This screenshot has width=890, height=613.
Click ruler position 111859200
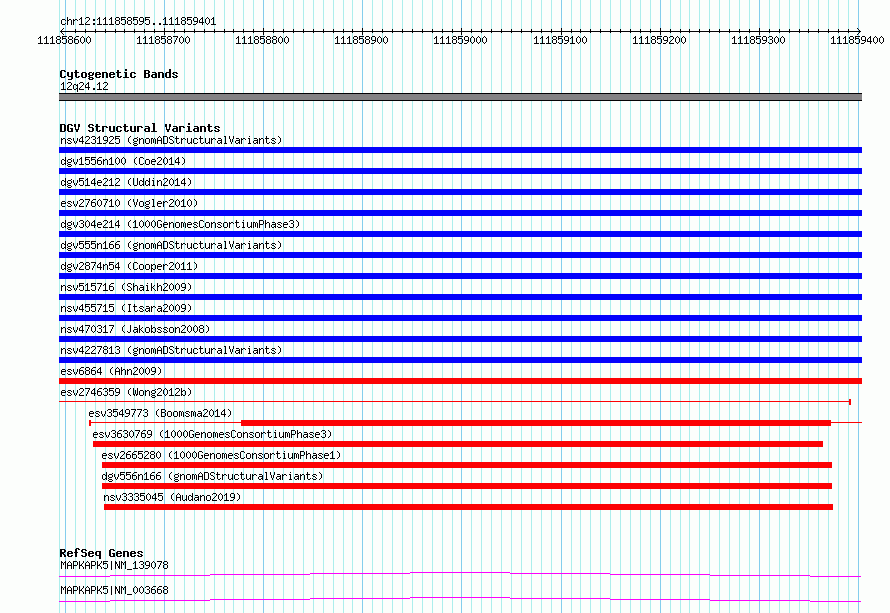click(659, 40)
